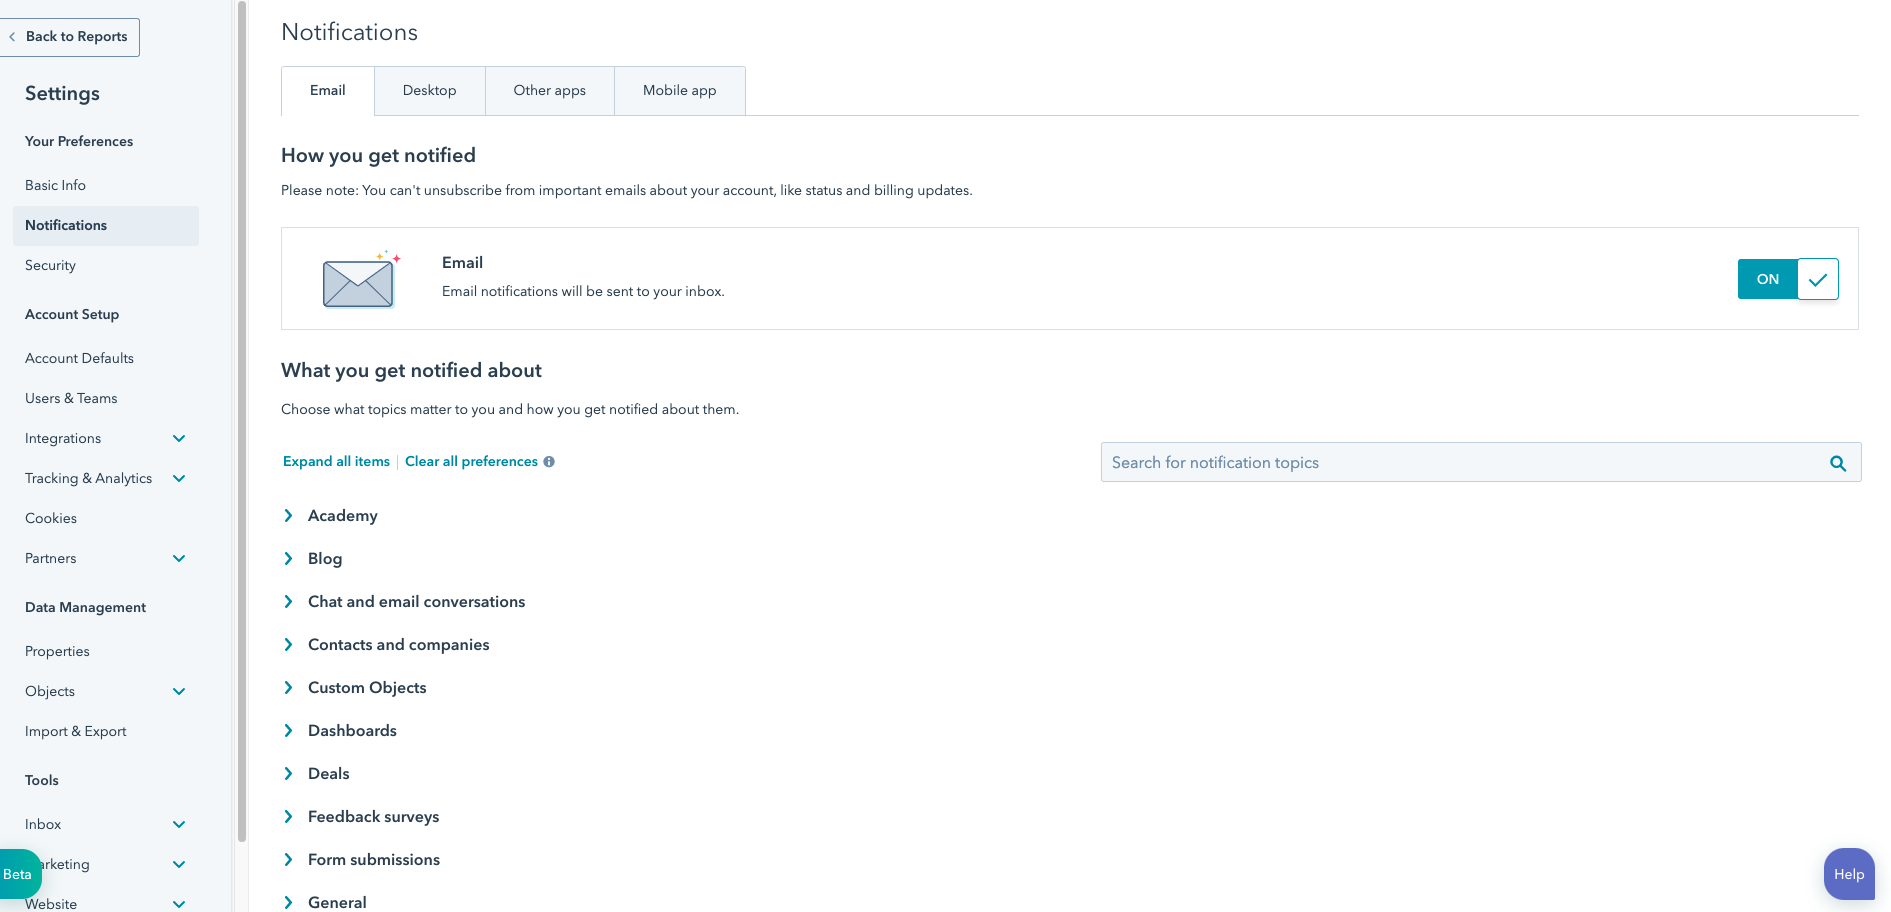The width and height of the screenshot is (1891, 912).
Task: Open Security settings
Action: point(50,265)
